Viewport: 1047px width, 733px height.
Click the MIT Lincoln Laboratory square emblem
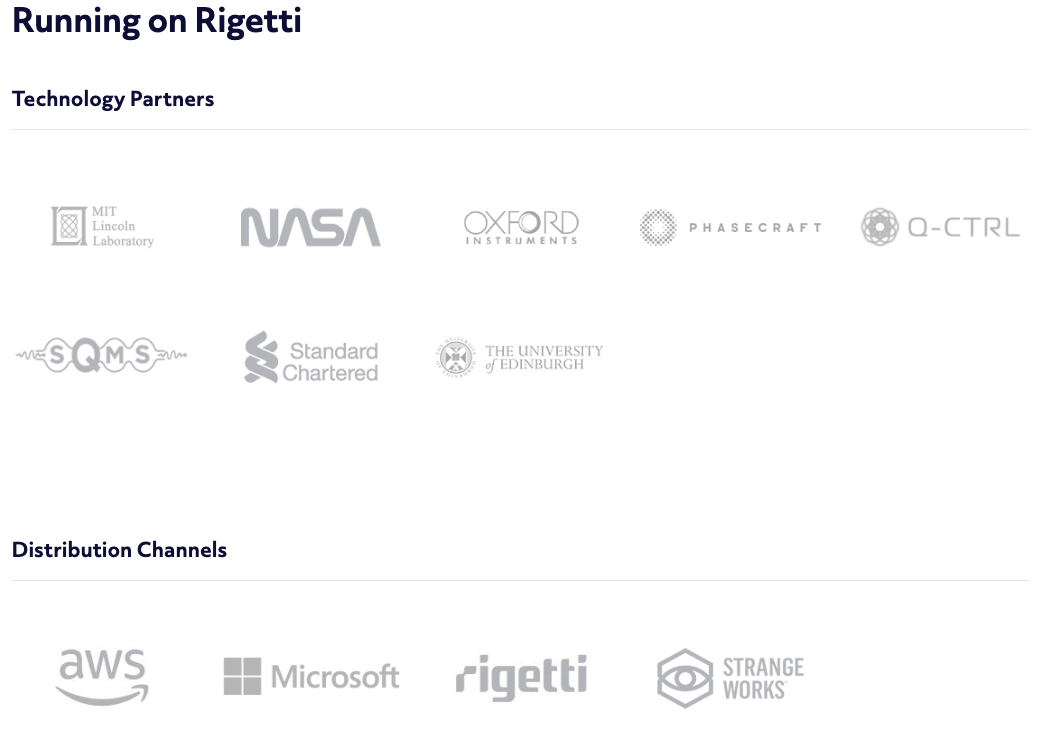[69, 226]
